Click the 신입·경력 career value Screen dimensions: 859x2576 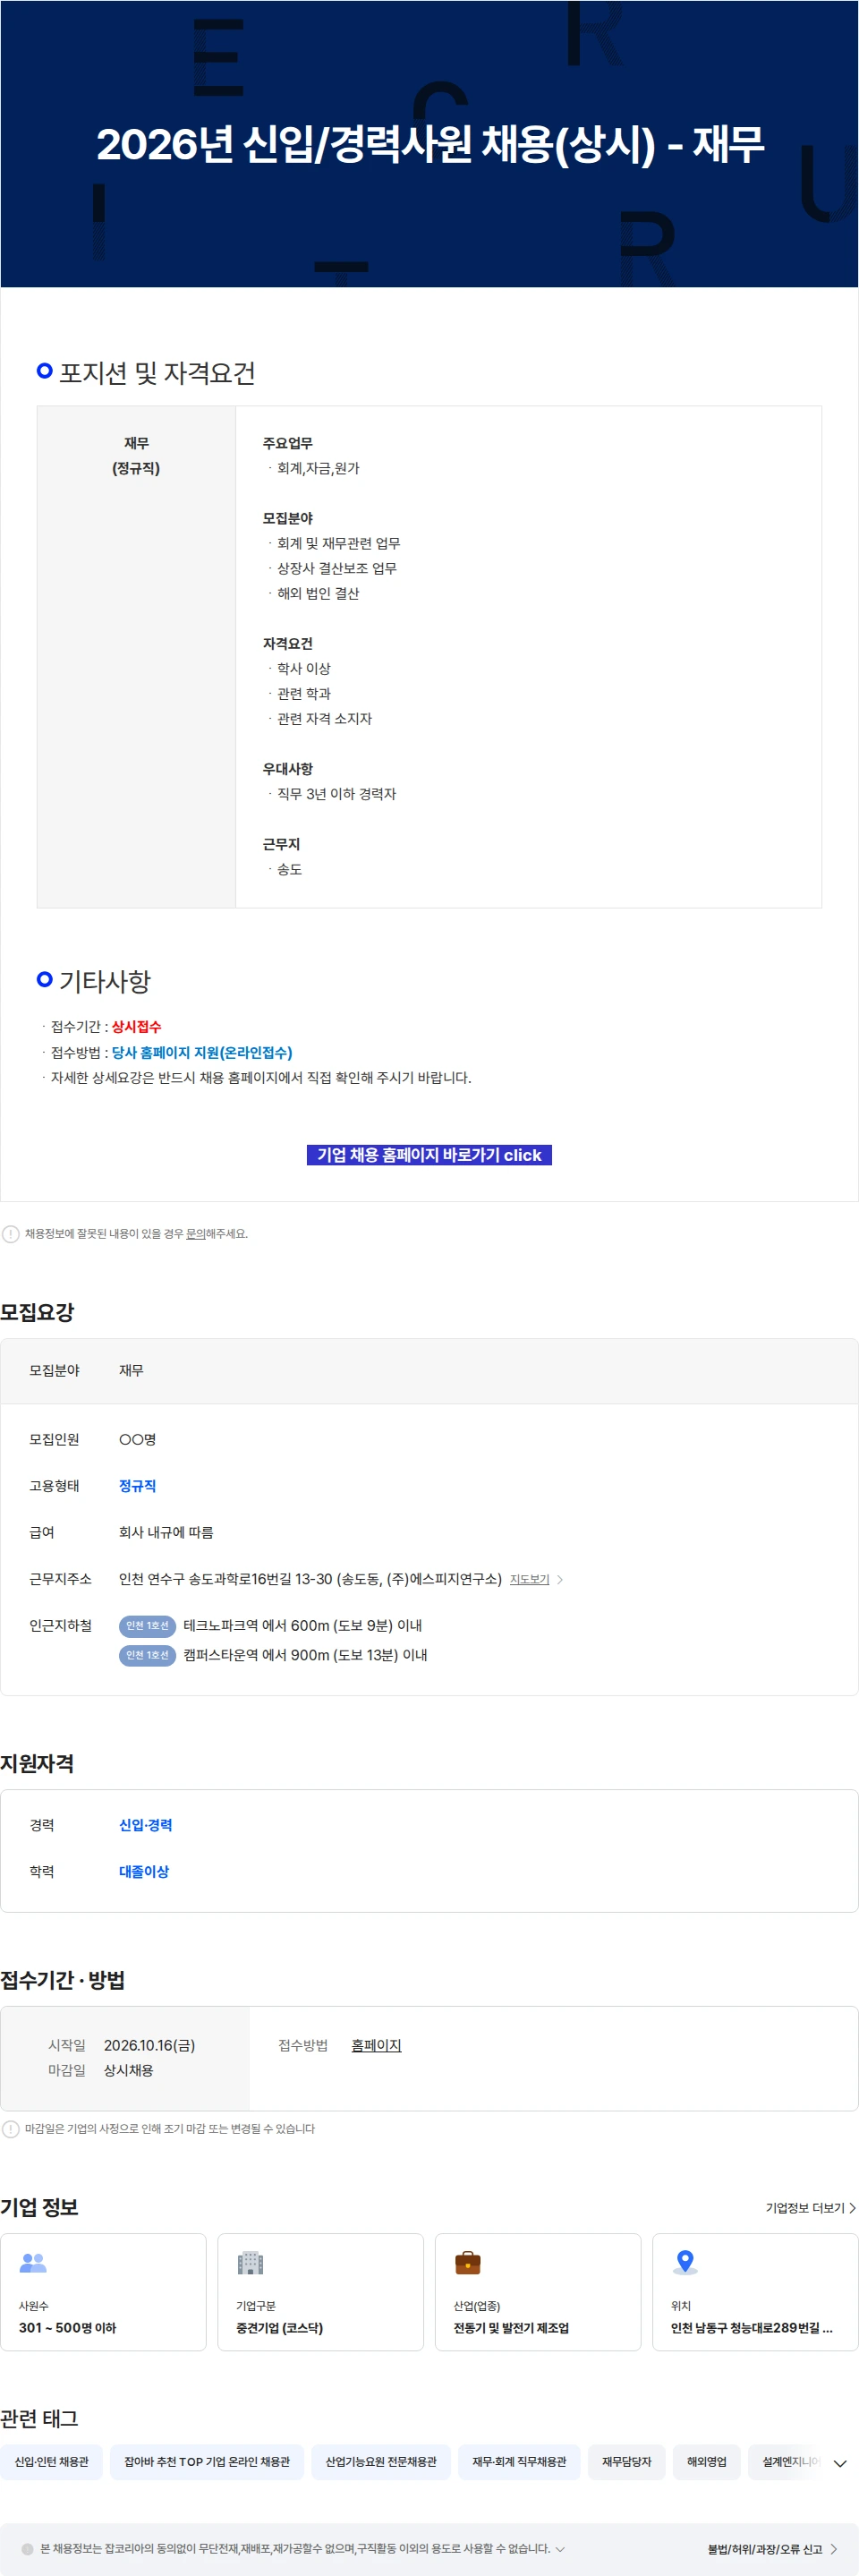[145, 1825]
